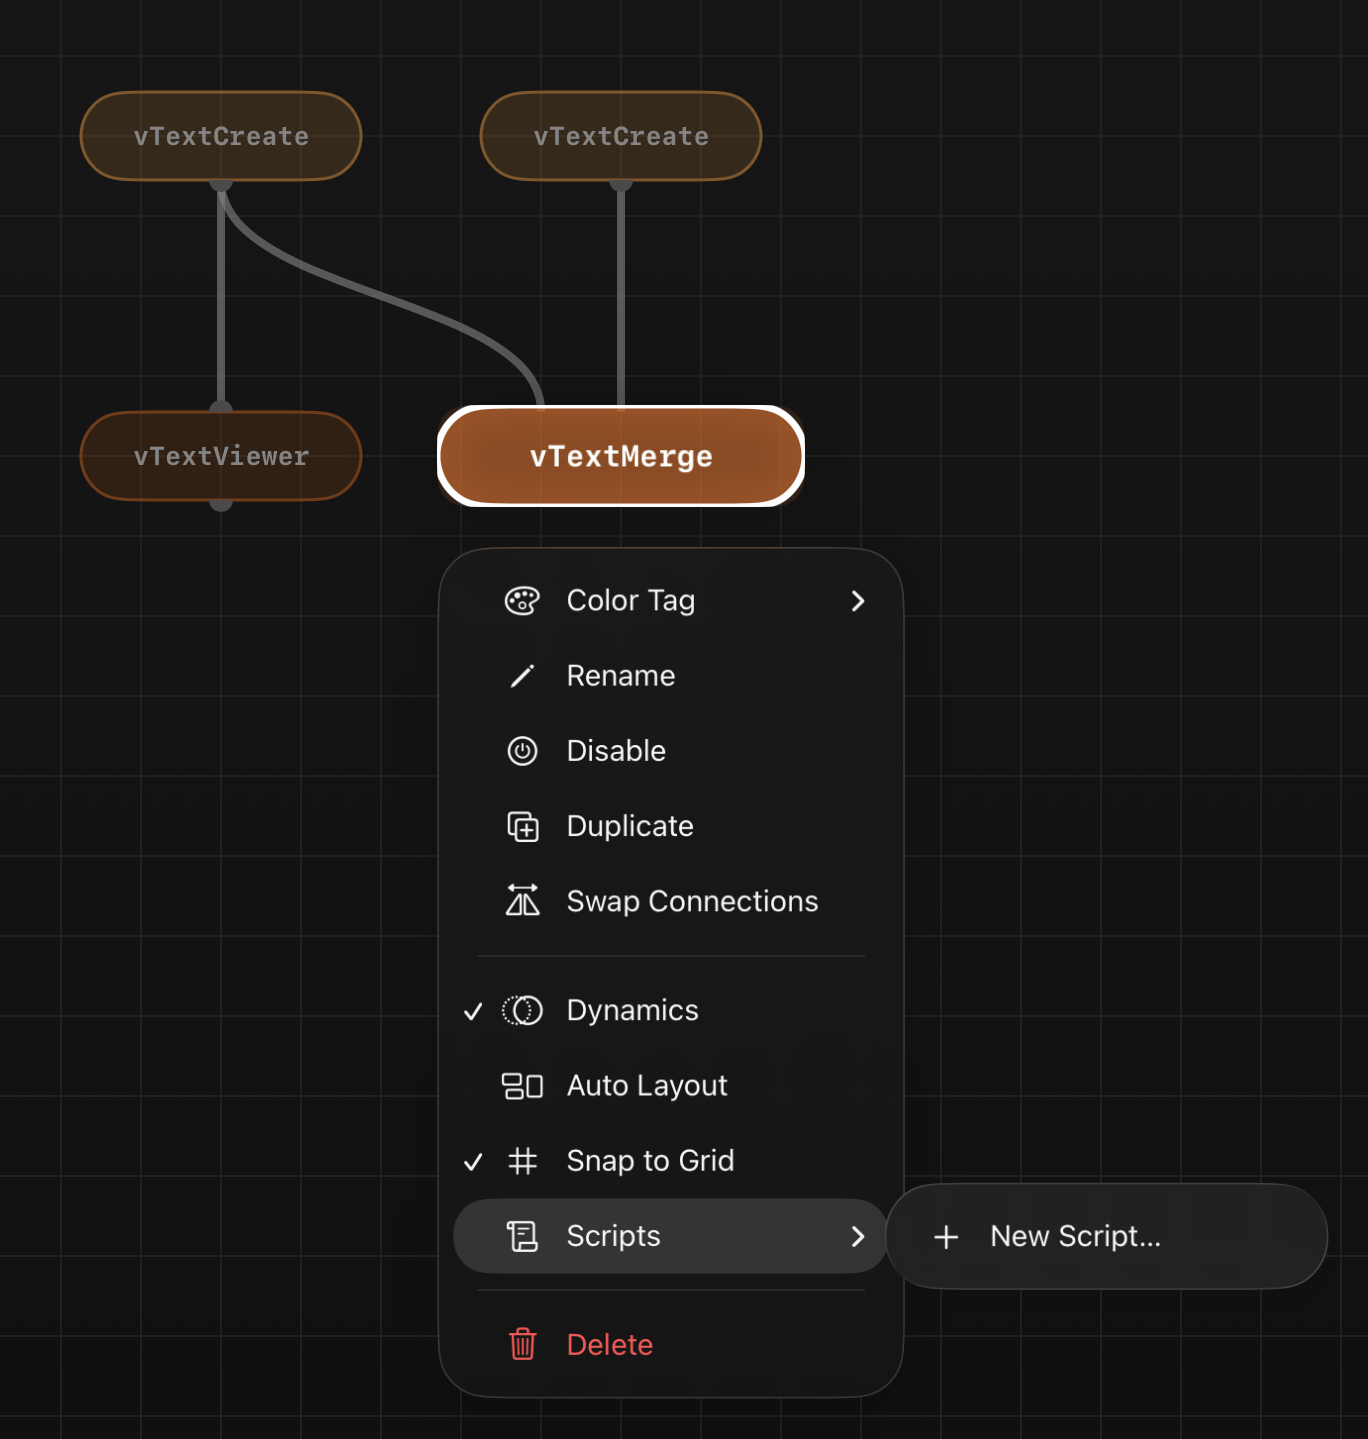1368x1439 pixels.
Task: Click output port under the vTextCreate above vTextViewer
Action: 221,184
